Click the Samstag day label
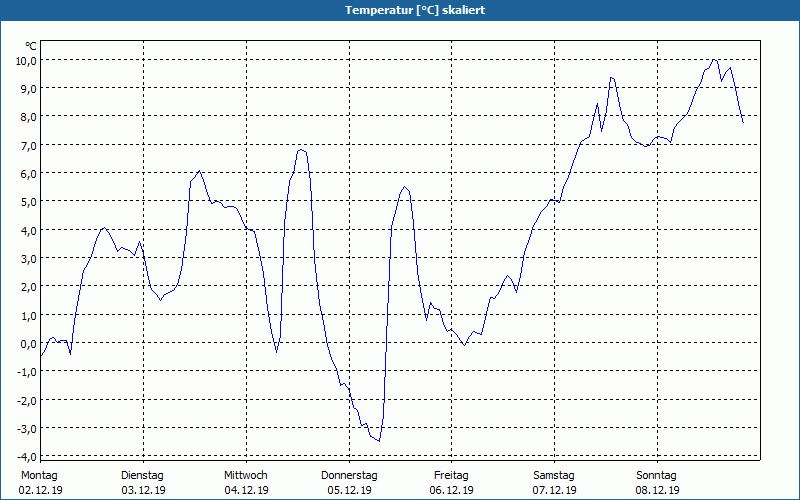800x500 pixels. coord(554,476)
